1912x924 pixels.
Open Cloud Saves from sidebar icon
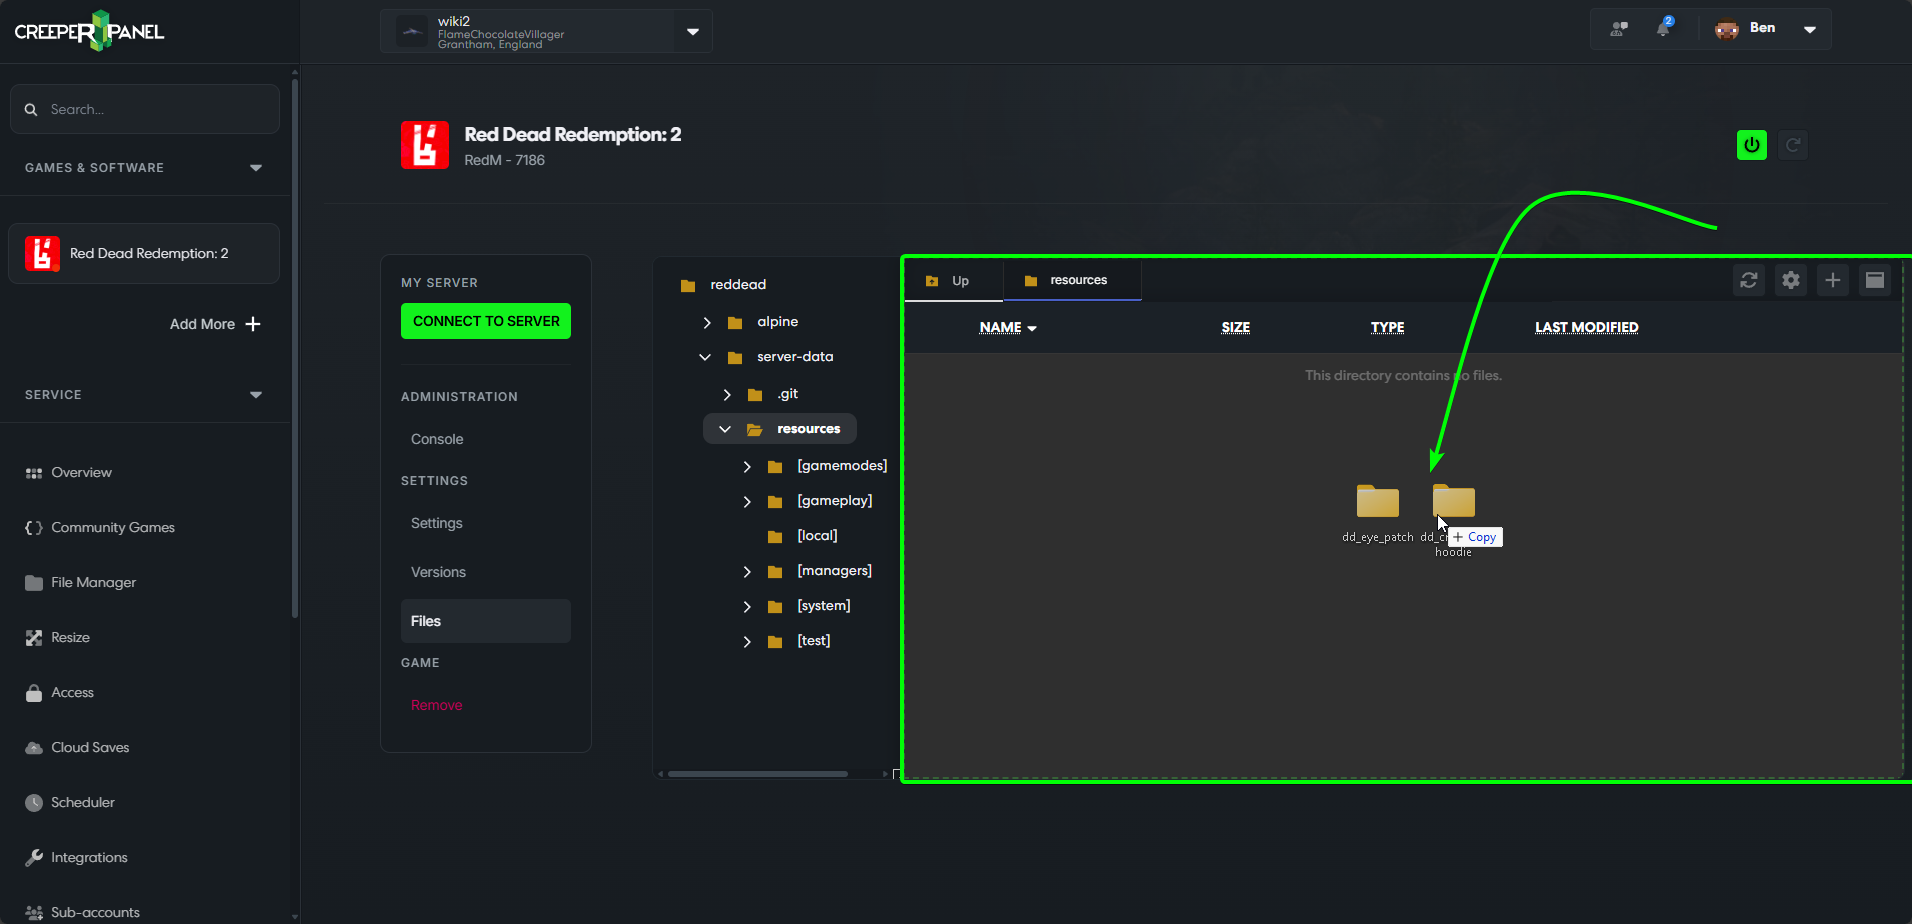[x=89, y=747]
